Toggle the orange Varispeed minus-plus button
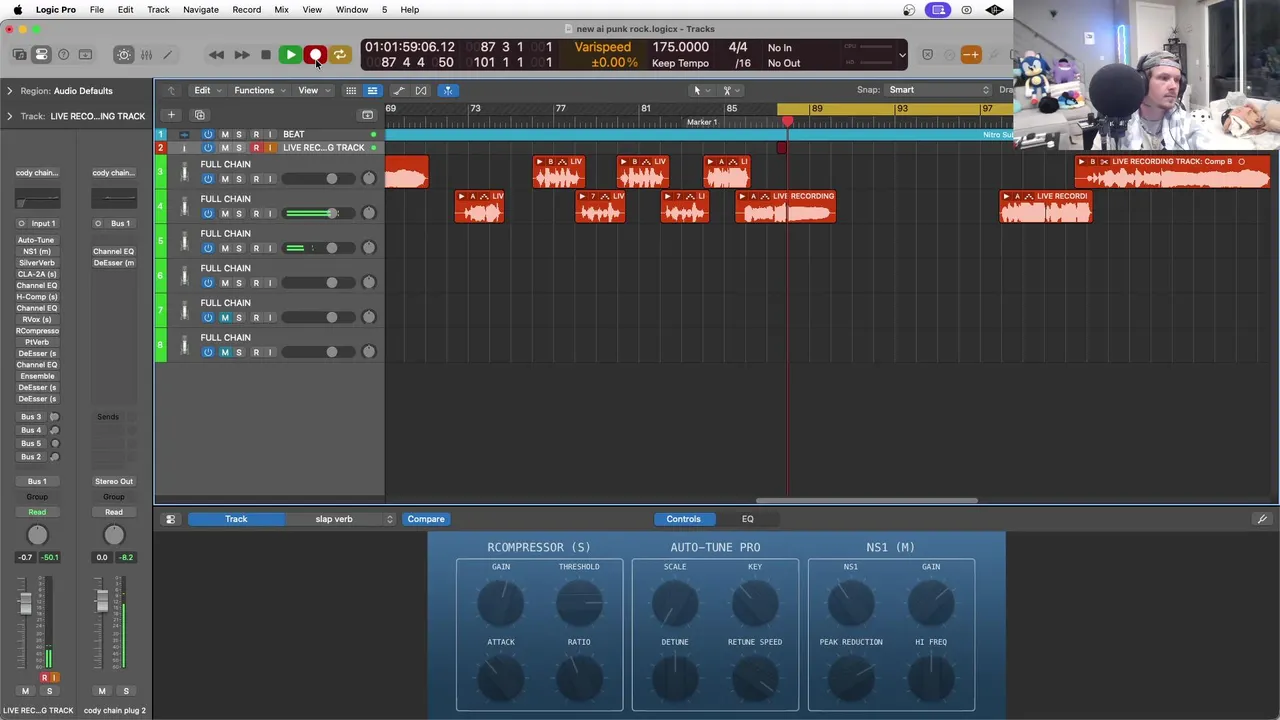This screenshot has width=1280, height=720. click(970, 55)
